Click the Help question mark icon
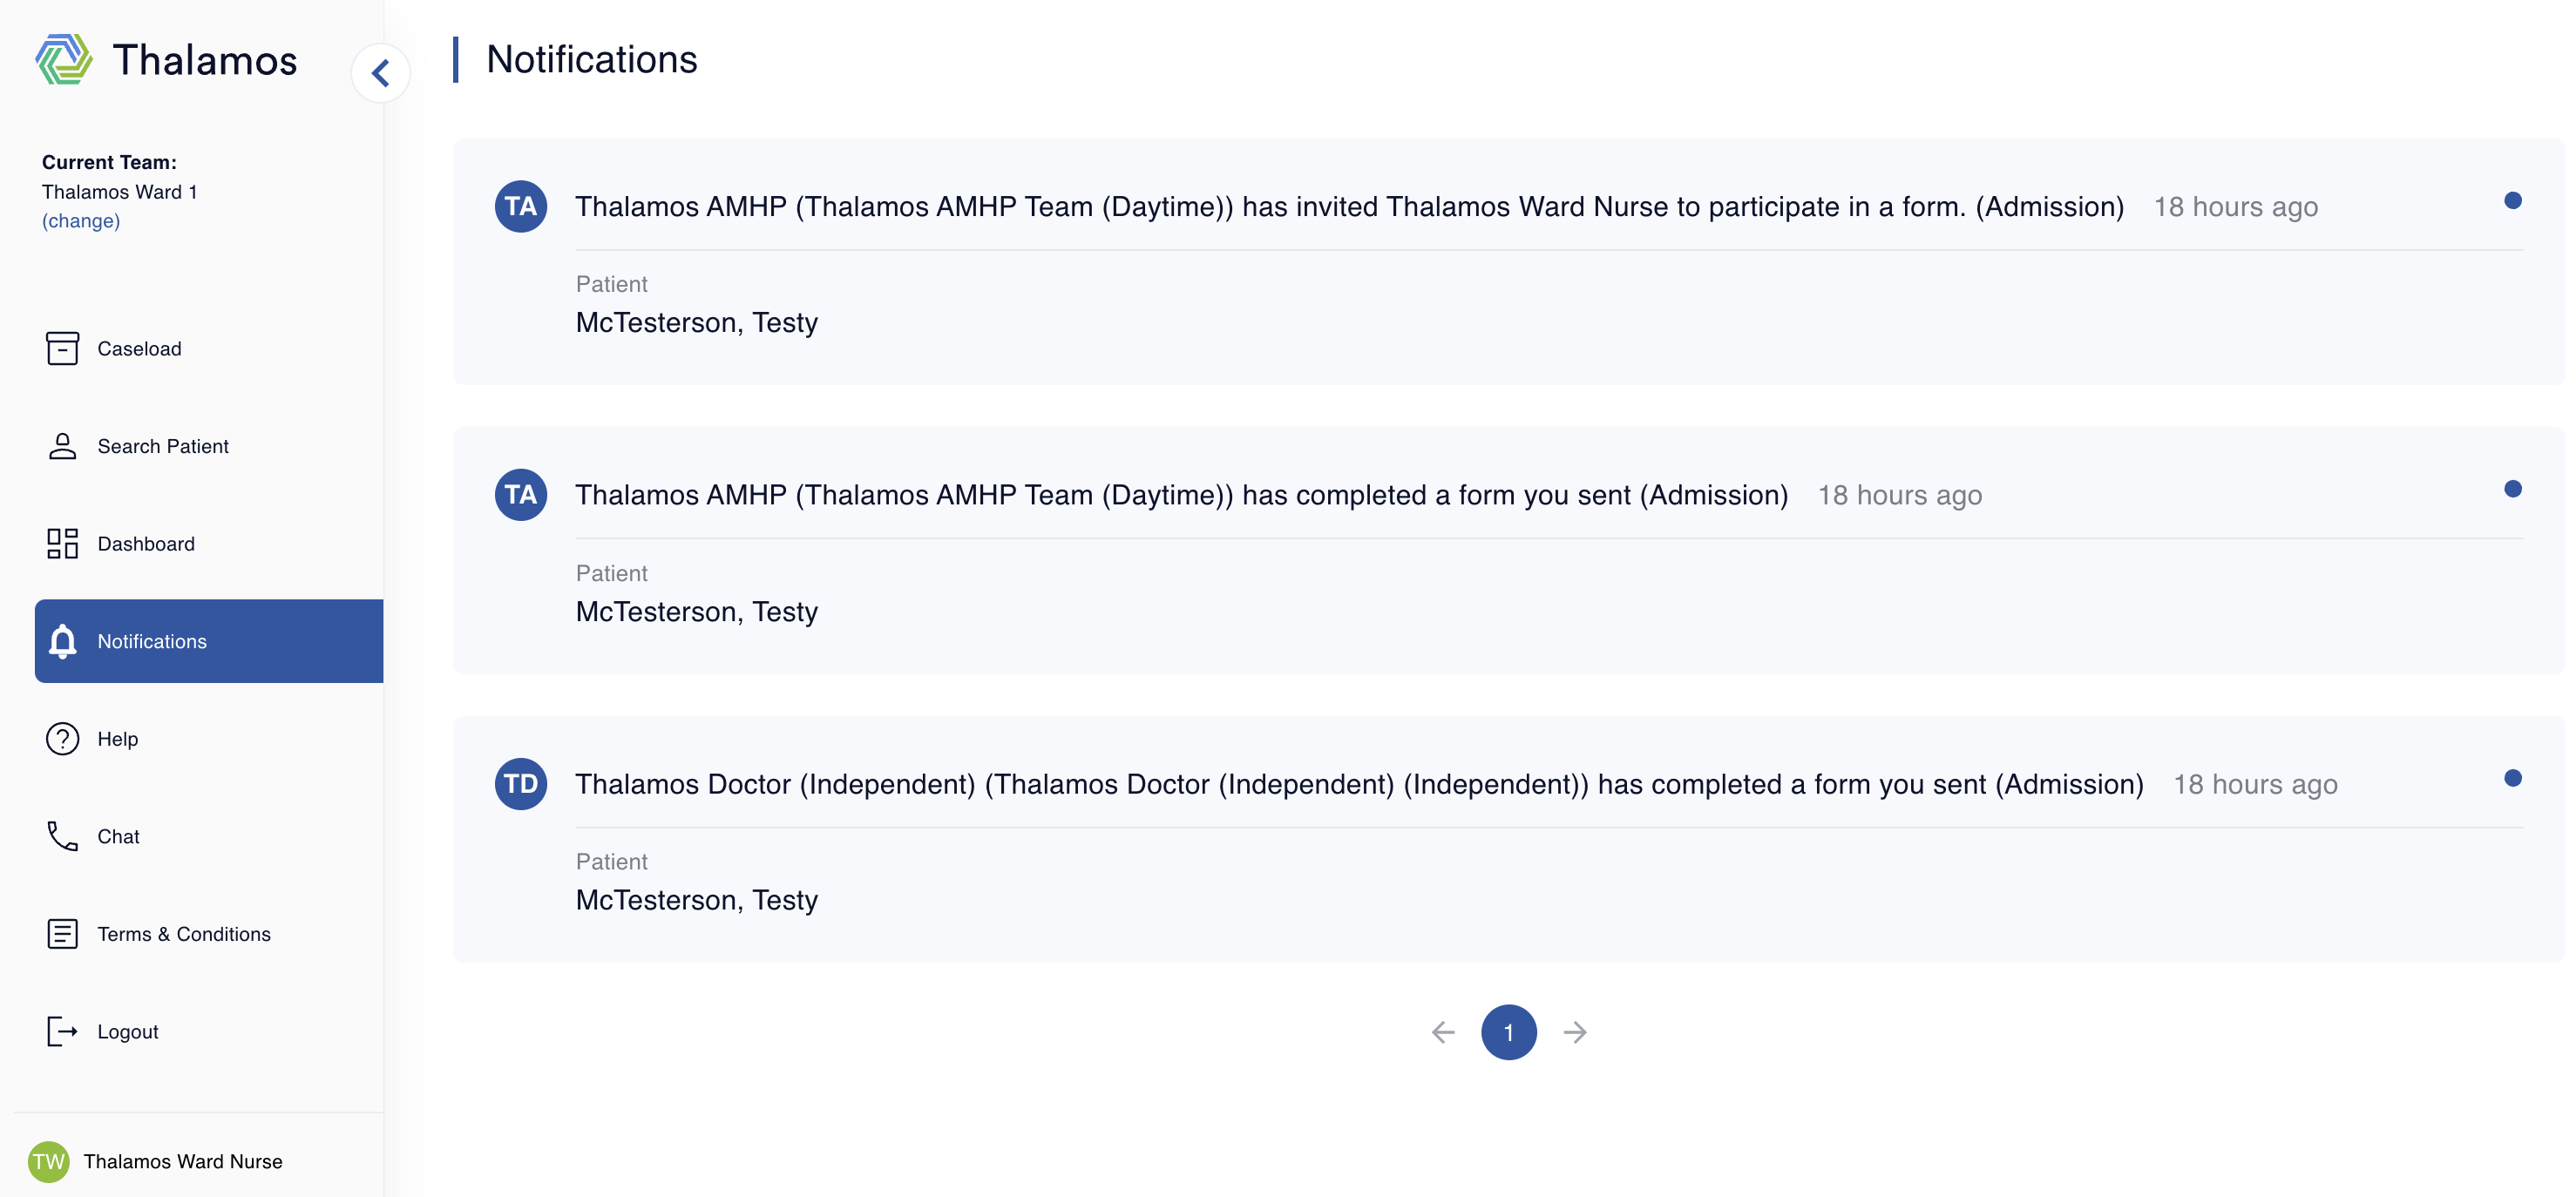The width and height of the screenshot is (2576, 1197). 62,739
